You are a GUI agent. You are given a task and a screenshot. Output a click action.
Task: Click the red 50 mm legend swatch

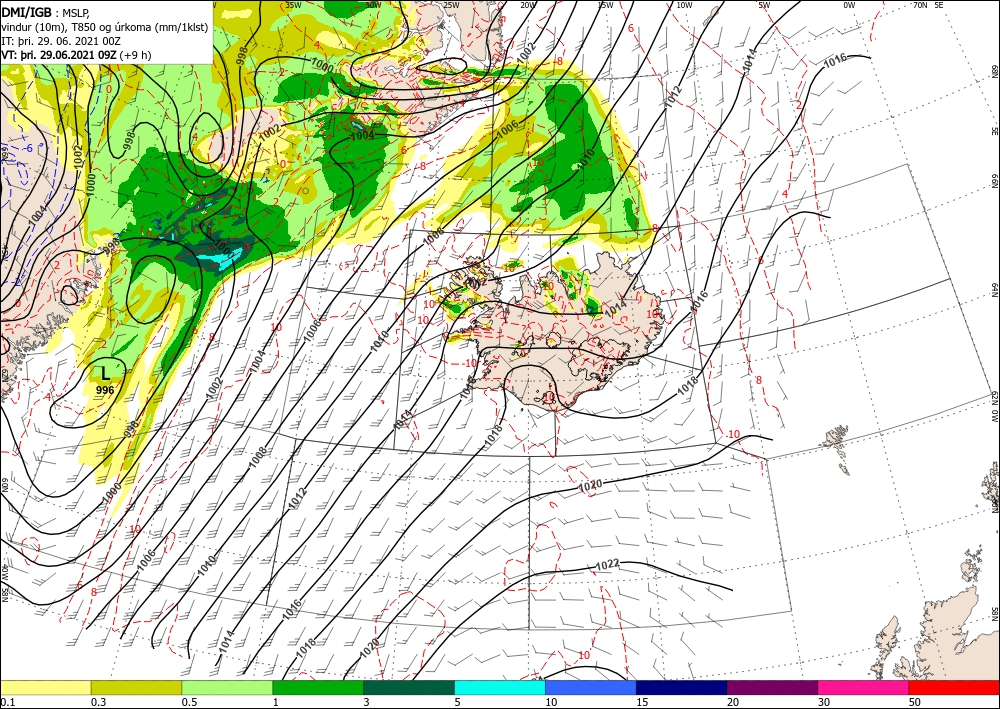954,687
